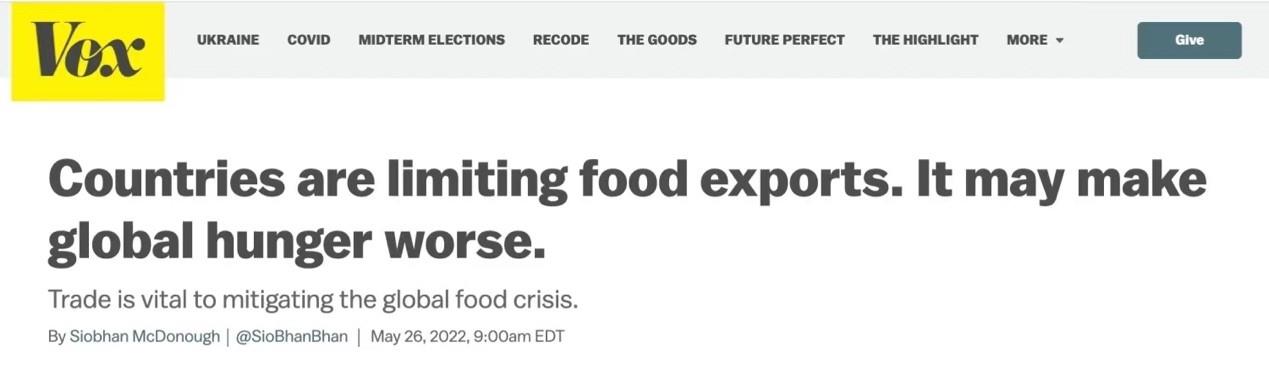1269x373 pixels.
Task: Open the Ukraine section
Action: tap(228, 40)
